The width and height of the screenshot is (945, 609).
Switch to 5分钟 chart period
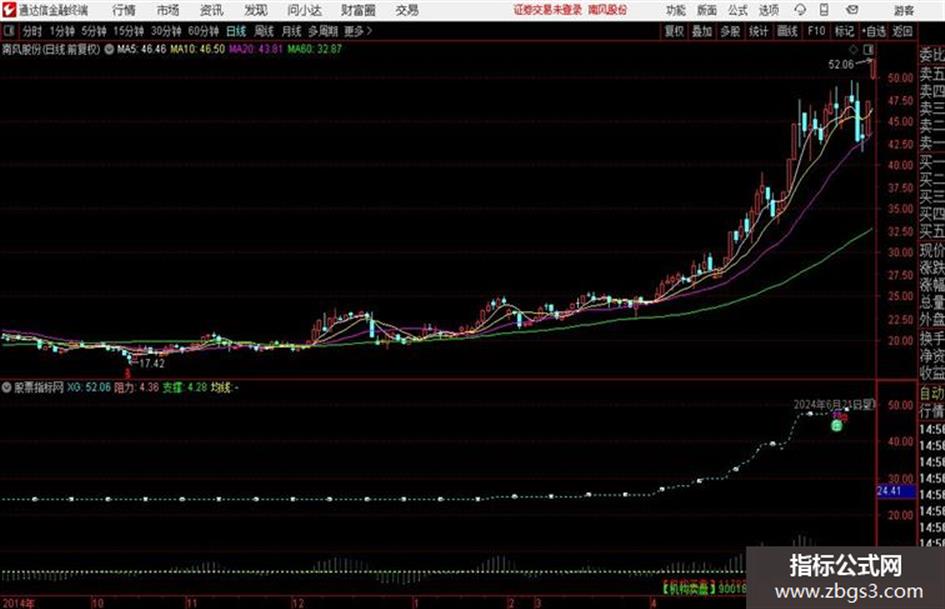tap(94, 31)
